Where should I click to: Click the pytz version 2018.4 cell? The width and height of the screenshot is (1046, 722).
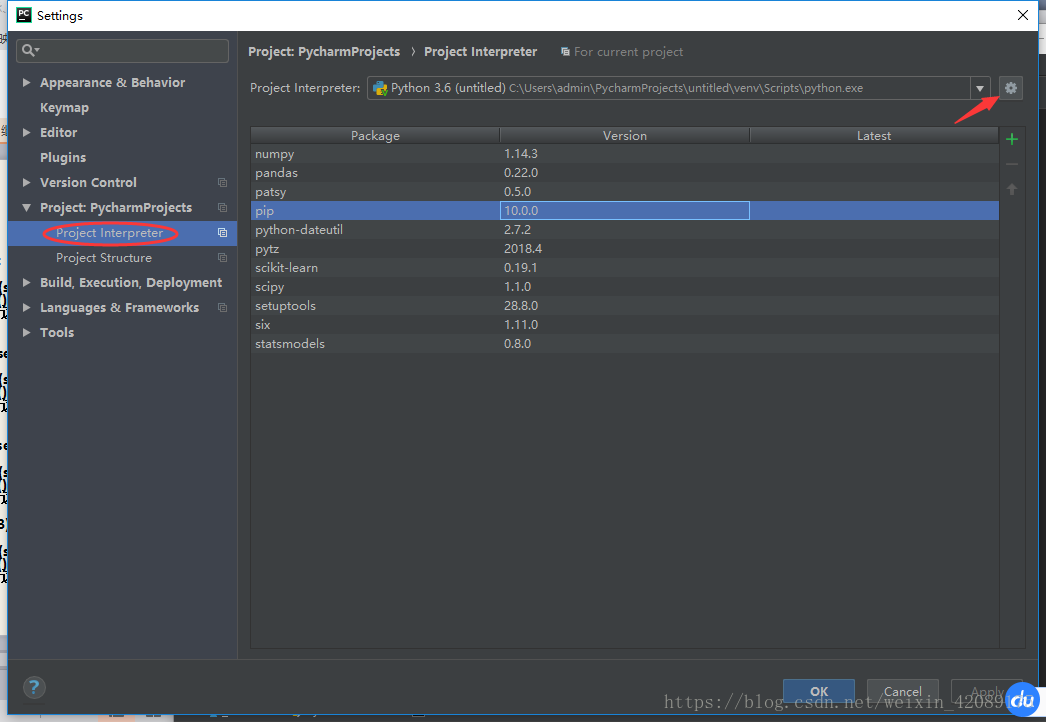click(x=624, y=249)
